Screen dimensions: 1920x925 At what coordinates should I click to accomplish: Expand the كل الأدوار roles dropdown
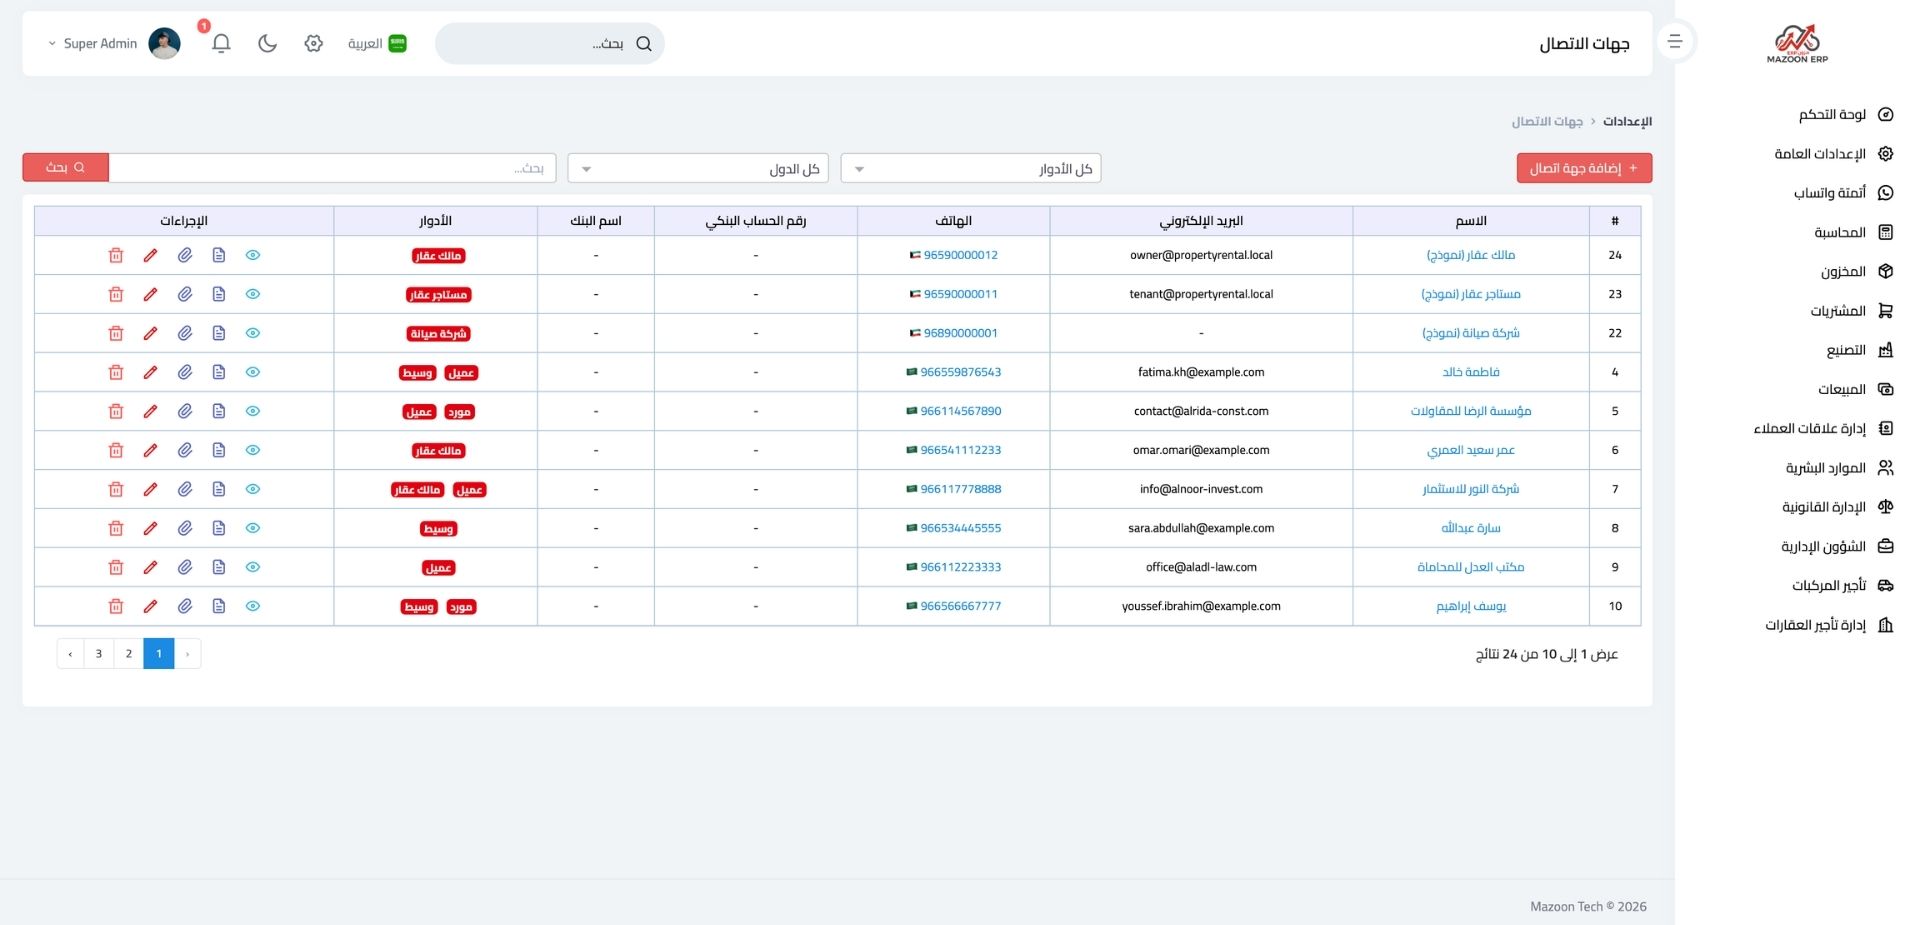coord(970,169)
